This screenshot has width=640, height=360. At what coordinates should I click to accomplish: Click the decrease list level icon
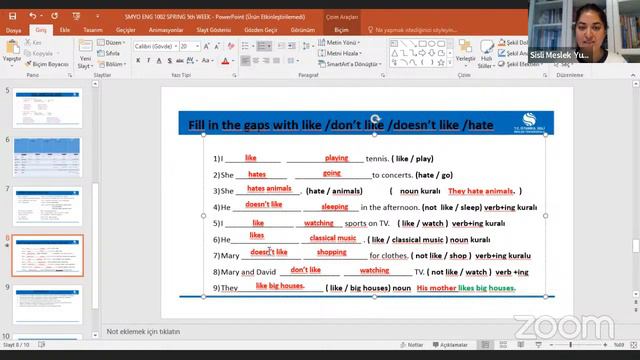(282, 46)
